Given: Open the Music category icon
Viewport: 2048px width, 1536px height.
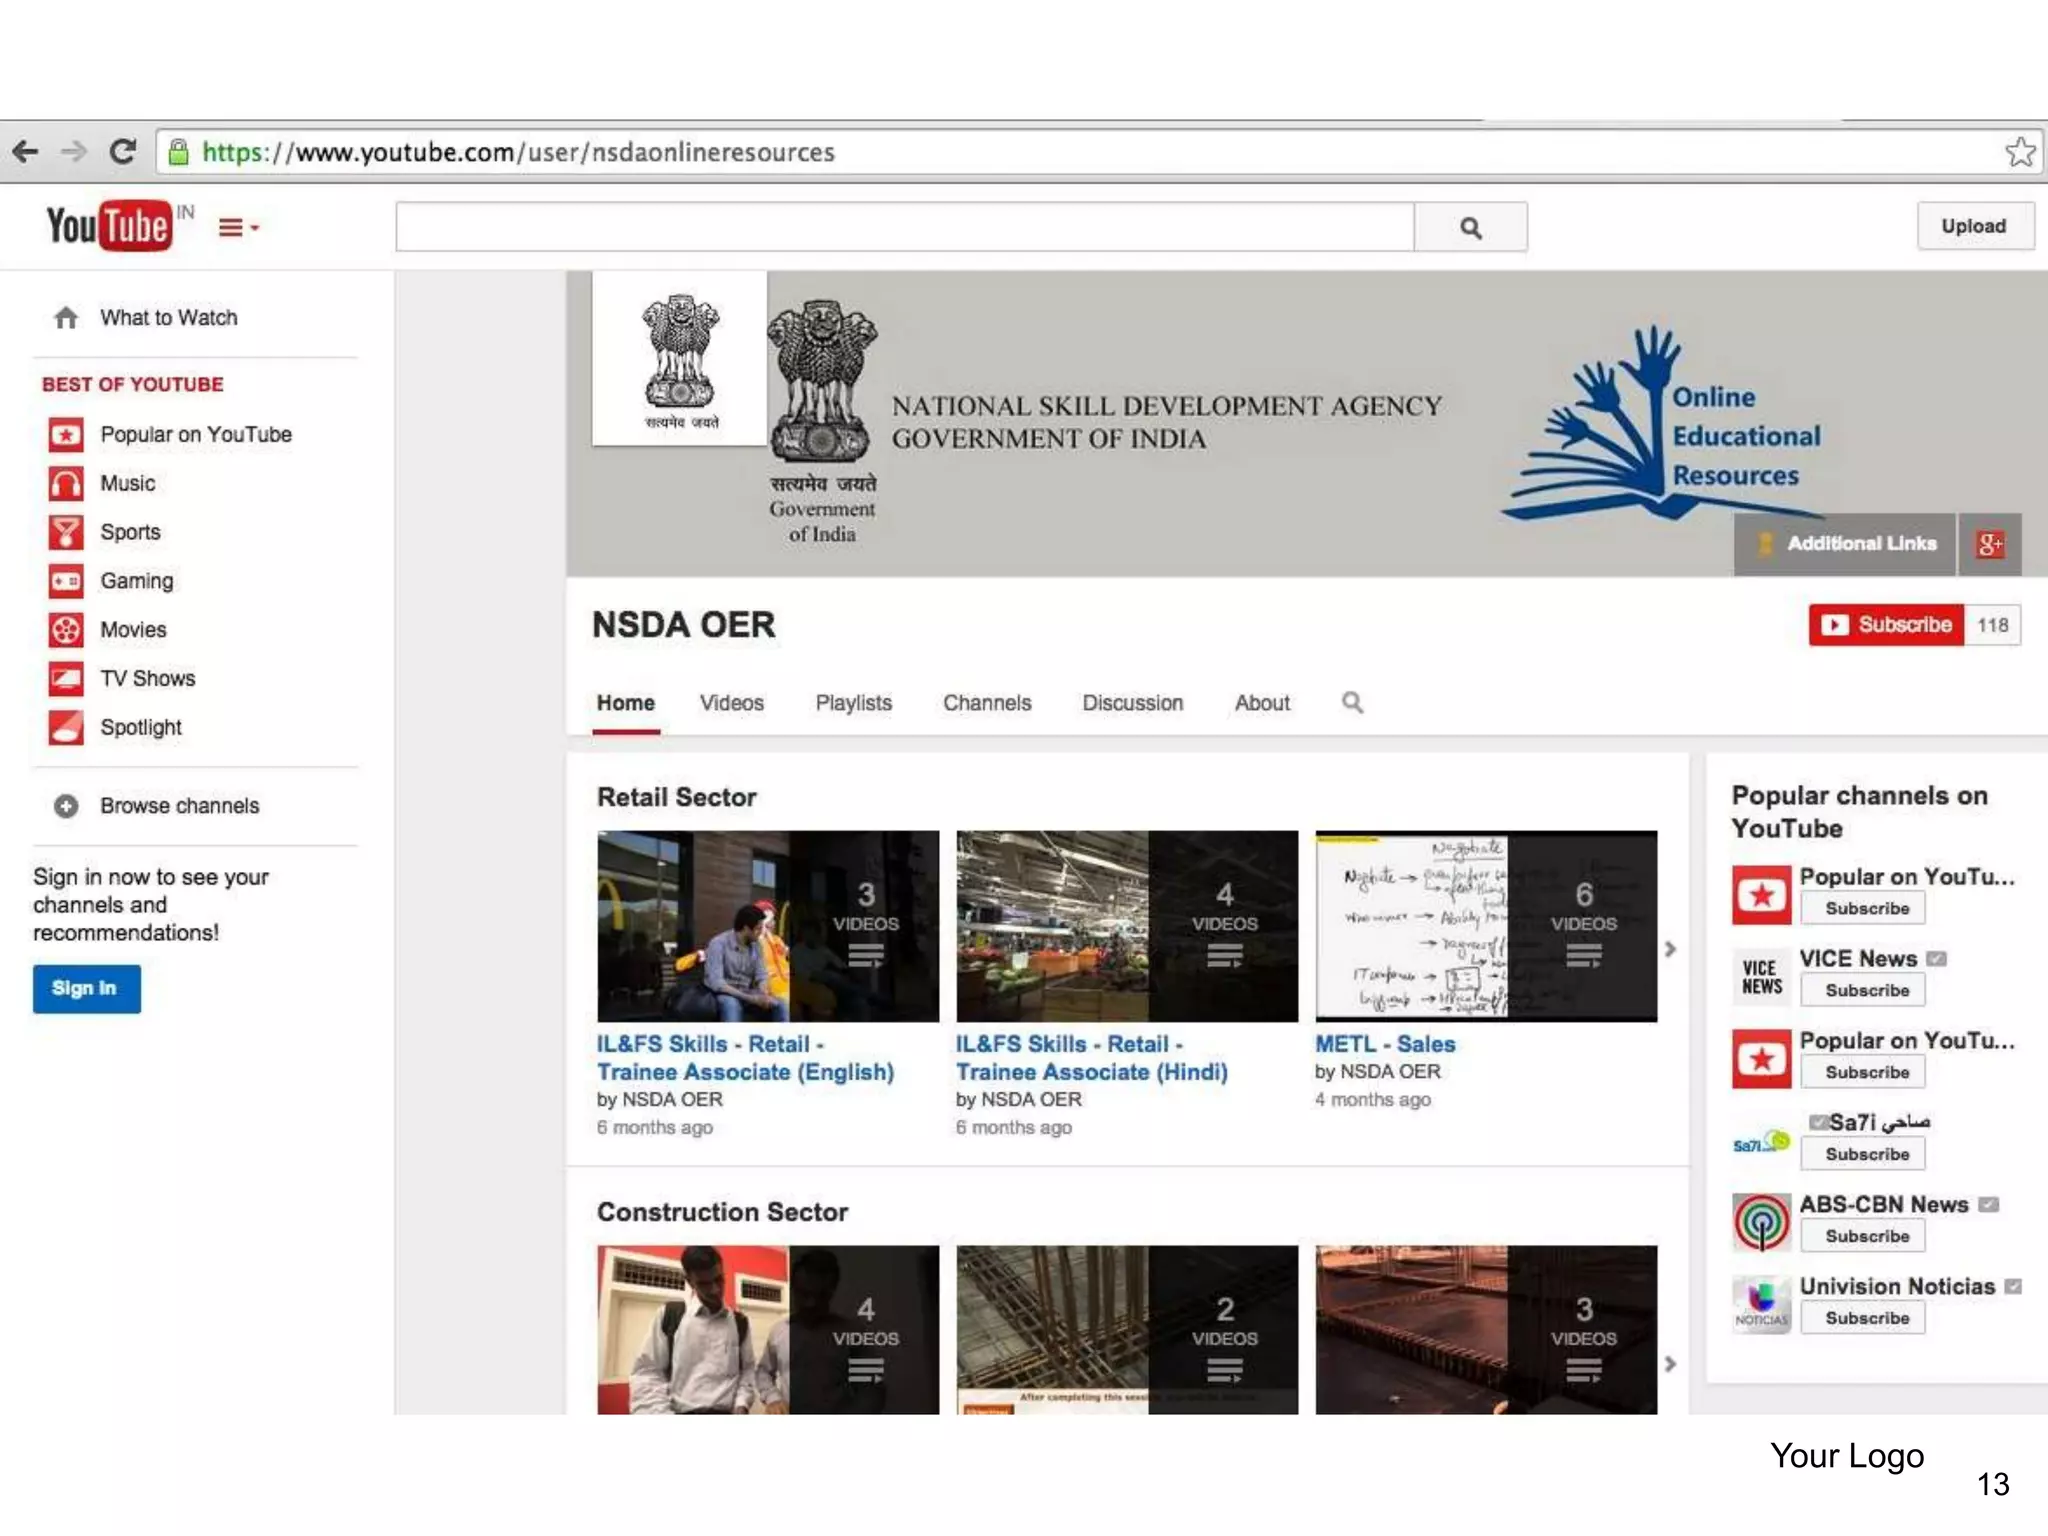Looking at the screenshot, I should [66, 484].
